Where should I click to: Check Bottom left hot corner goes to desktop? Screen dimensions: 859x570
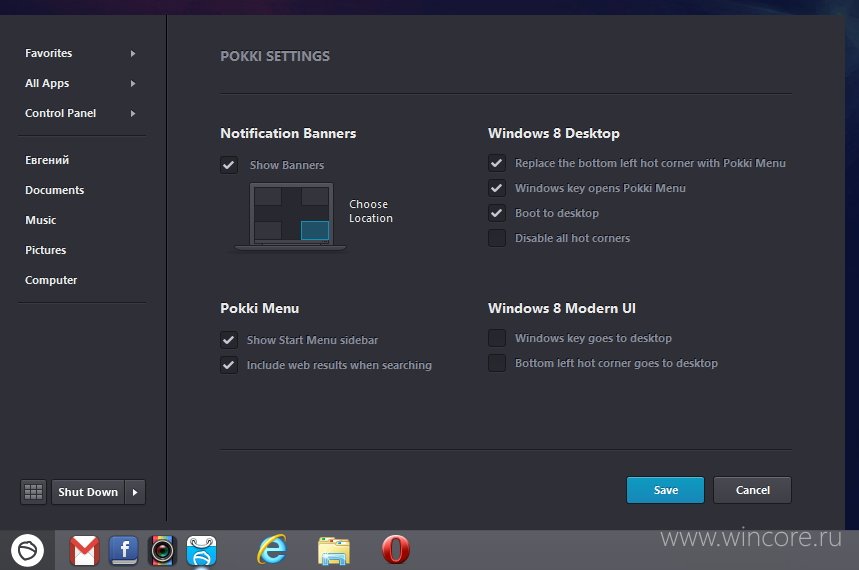tap(497, 363)
